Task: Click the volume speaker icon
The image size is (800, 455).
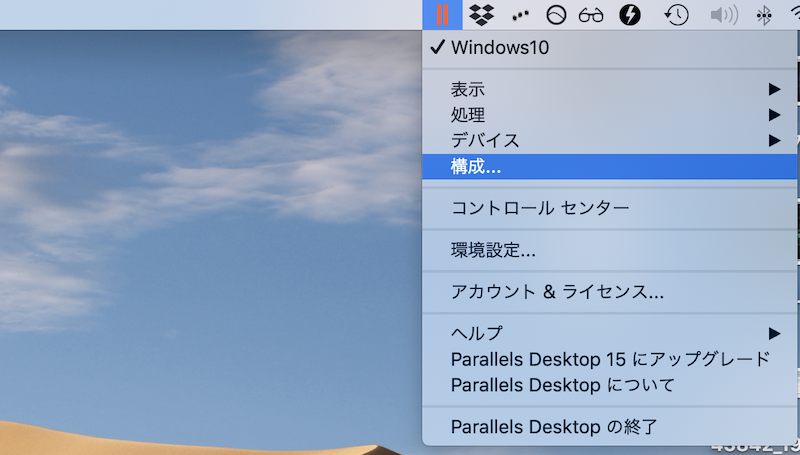Action: click(x=723, y=14)
